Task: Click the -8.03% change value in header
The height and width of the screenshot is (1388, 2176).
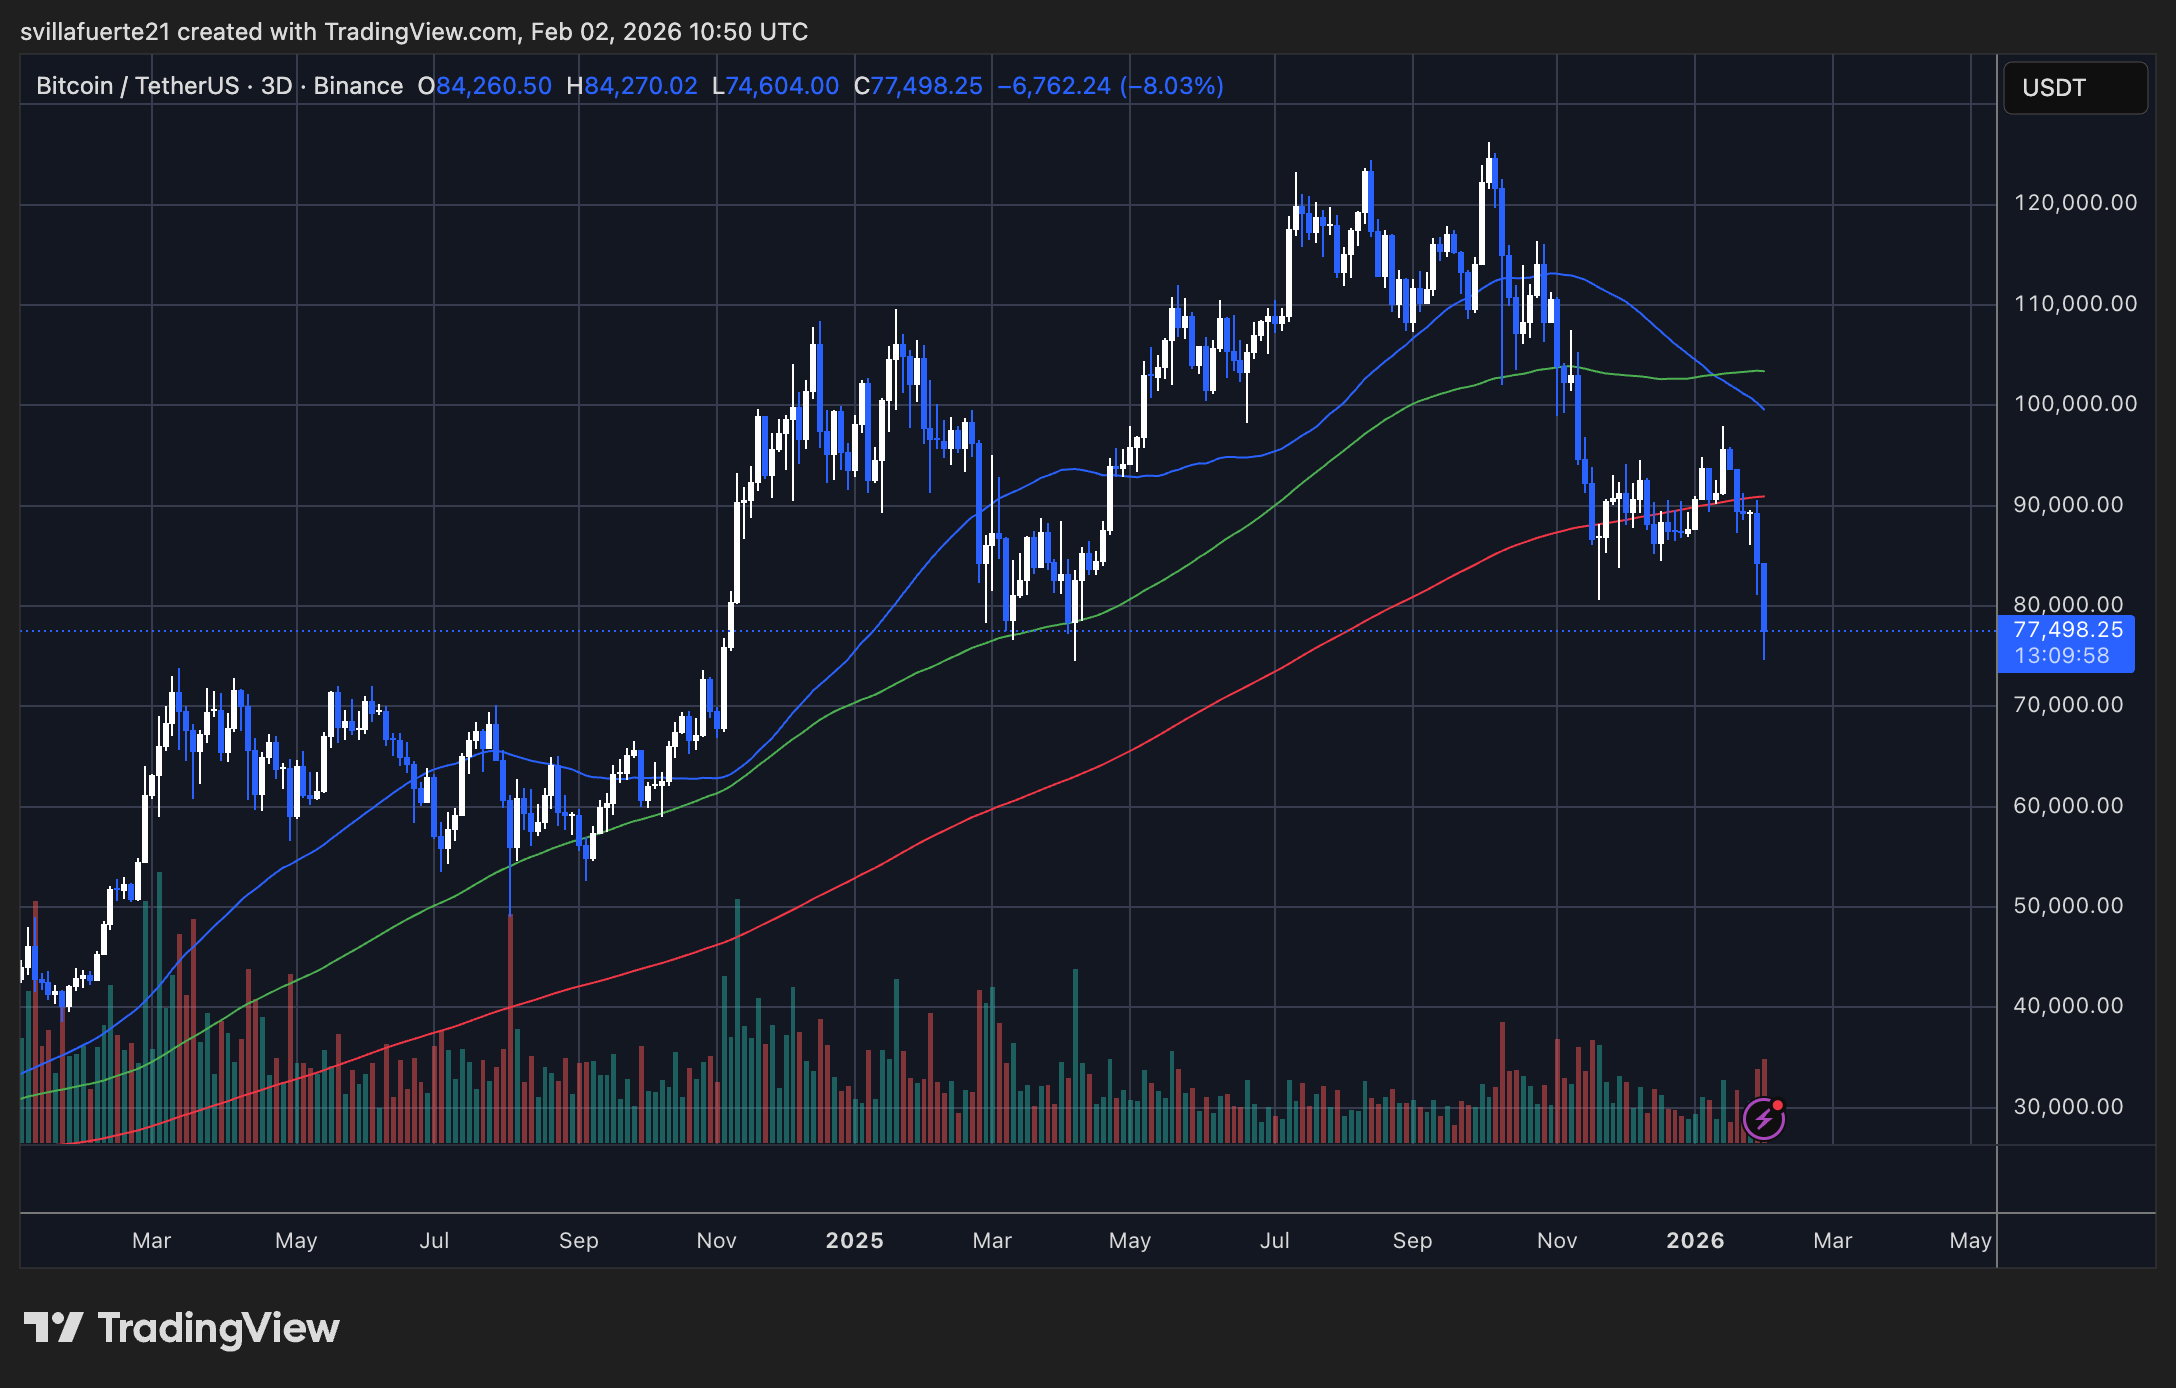Action: [x=1172, y=86]
